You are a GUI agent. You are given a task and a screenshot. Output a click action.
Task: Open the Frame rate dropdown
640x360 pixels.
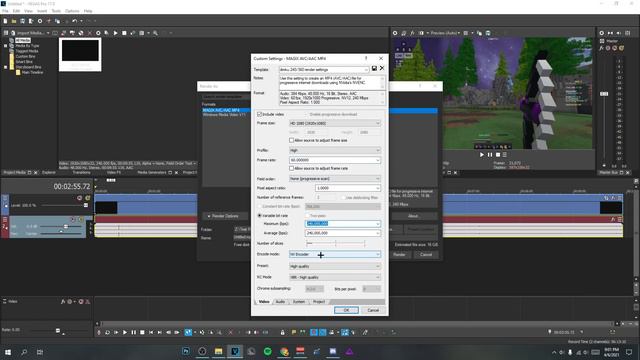tap(335, 160)
